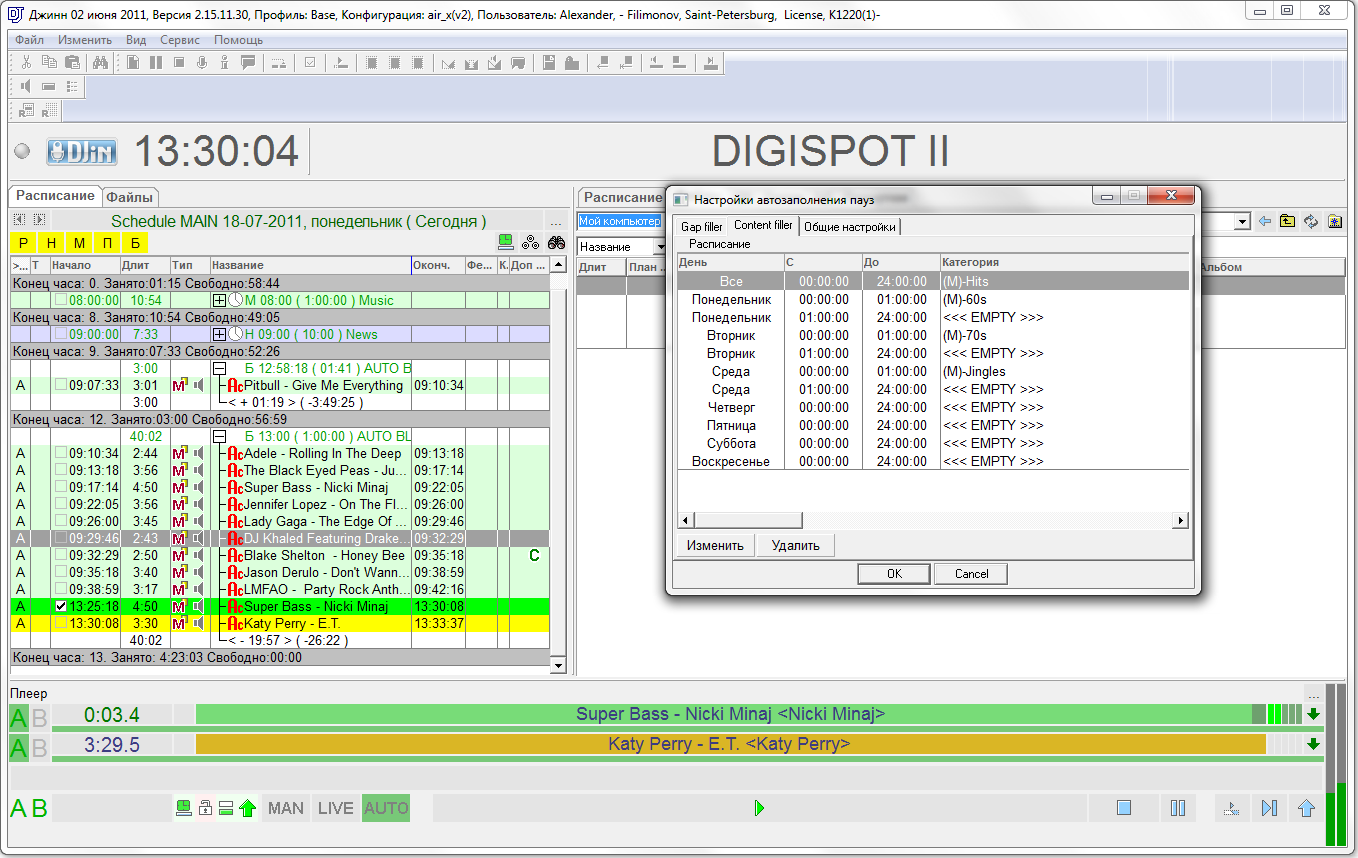Open the Файл menu
This screenshot has width=1358, height=858.
coord(29,40)
